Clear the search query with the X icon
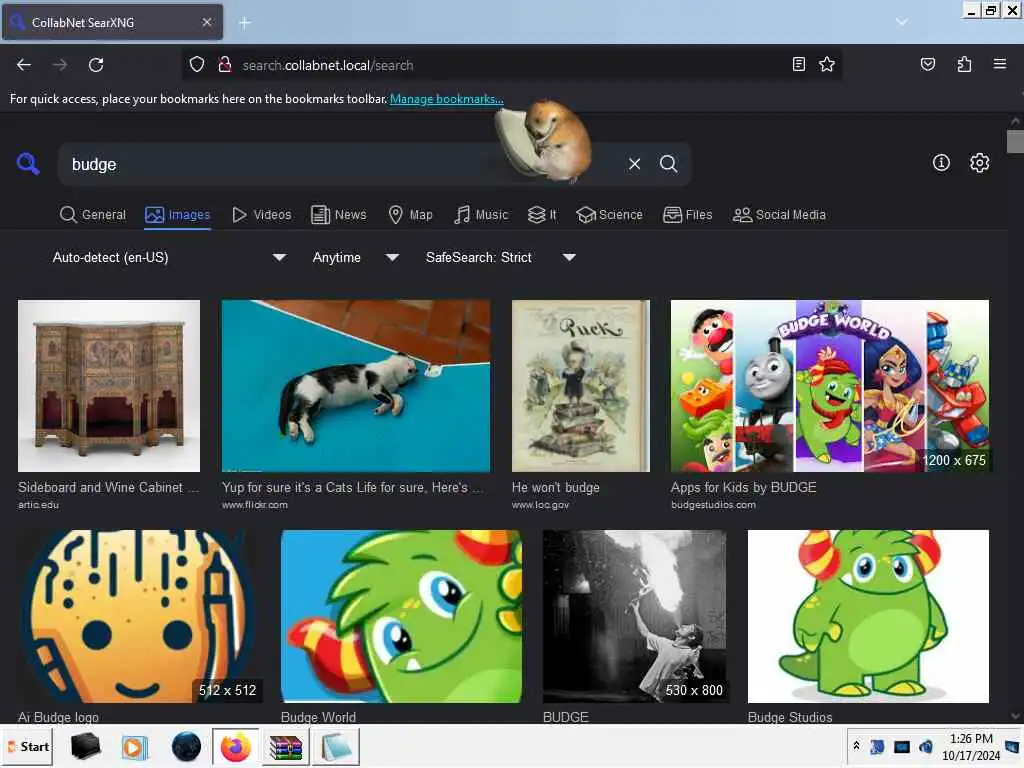 [x=634, y=164]
